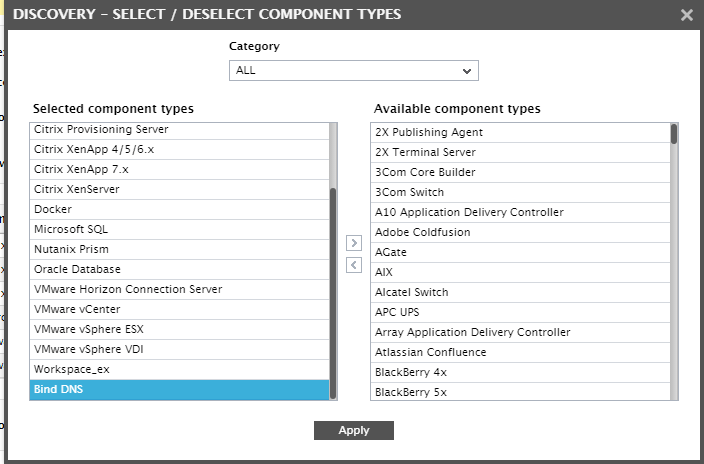Select Citrix XenServer component type

point(179,190)
